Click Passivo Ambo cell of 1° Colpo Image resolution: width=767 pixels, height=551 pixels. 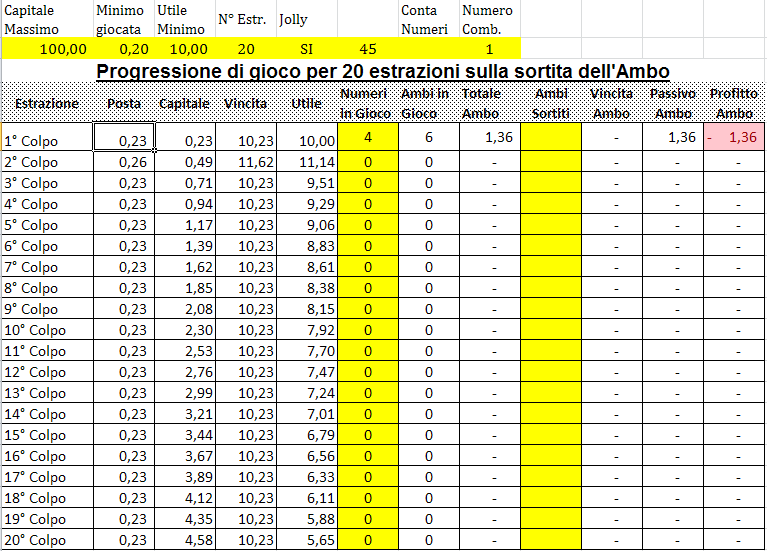point(673,137)
